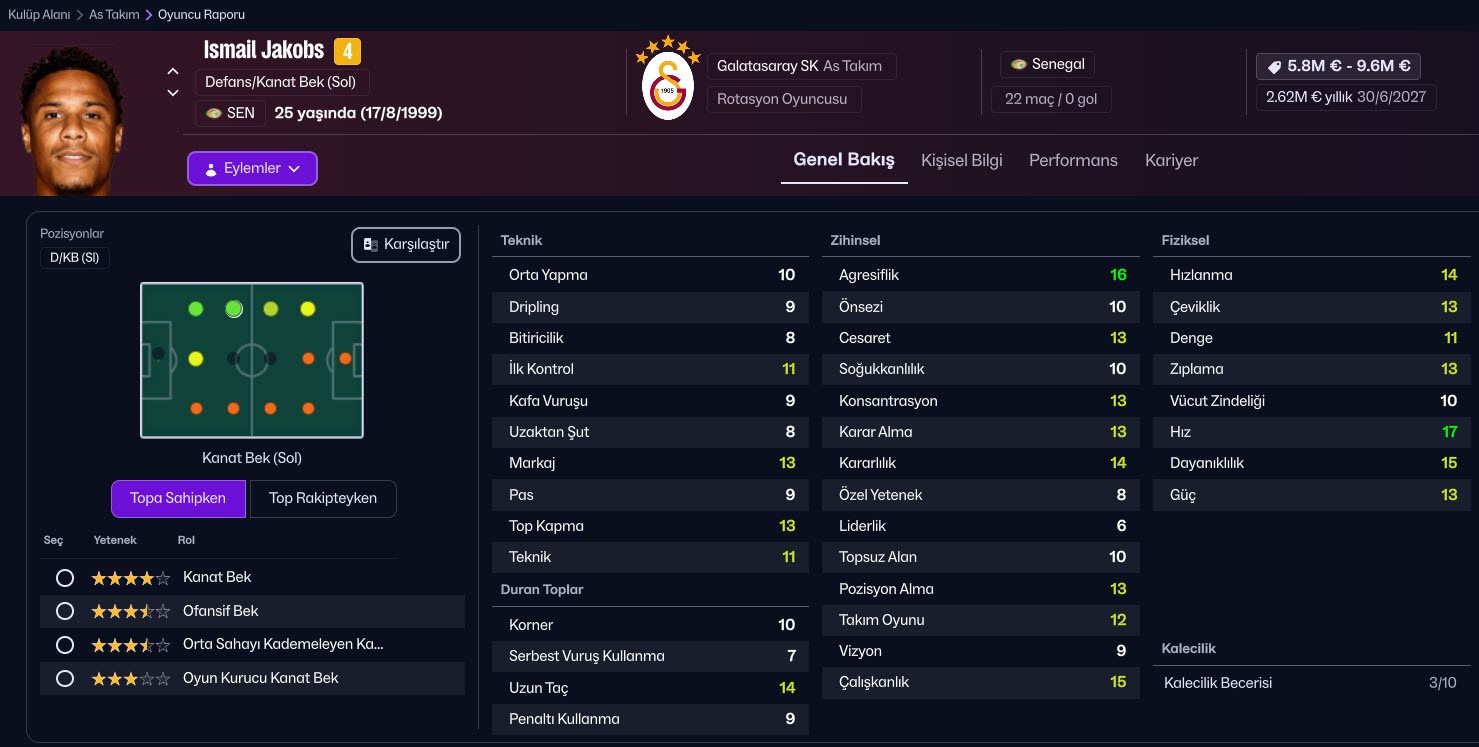1479x747 pixels.
Task: Click the Top Rakipteyken button
Action: click(322, 498)
